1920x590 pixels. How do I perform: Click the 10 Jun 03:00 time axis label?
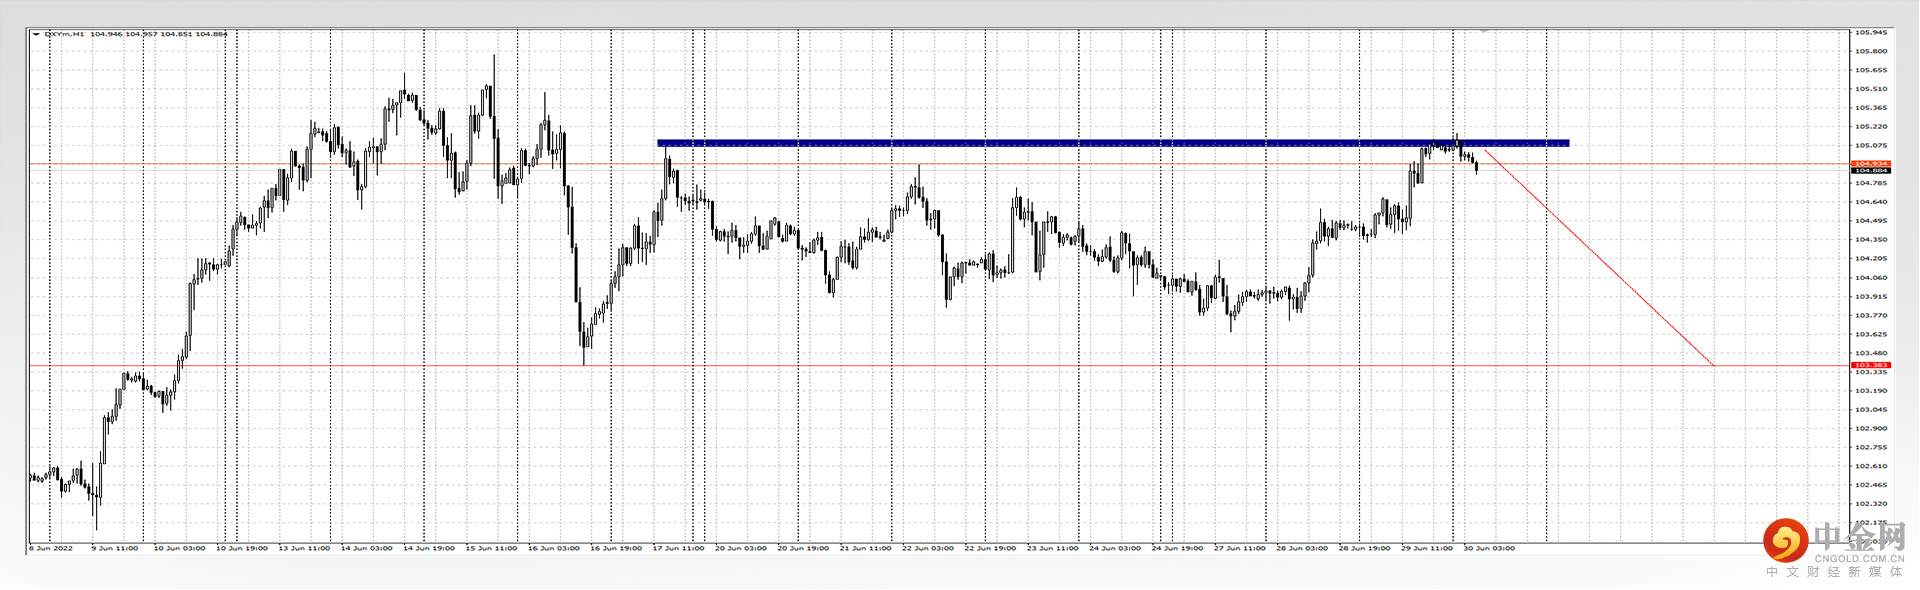point(179,548)
